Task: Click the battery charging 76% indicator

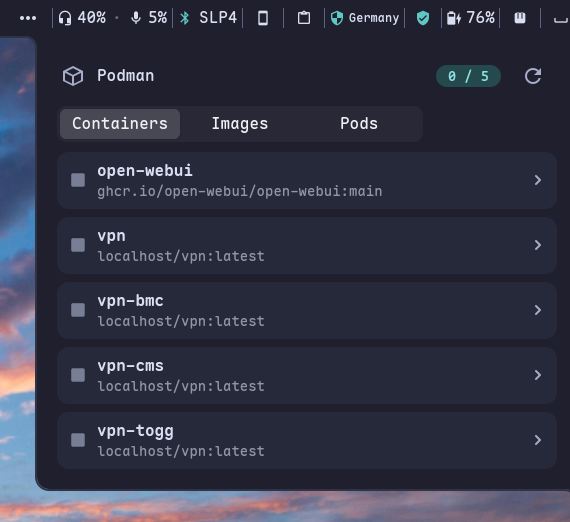Action: coord(470,17)
